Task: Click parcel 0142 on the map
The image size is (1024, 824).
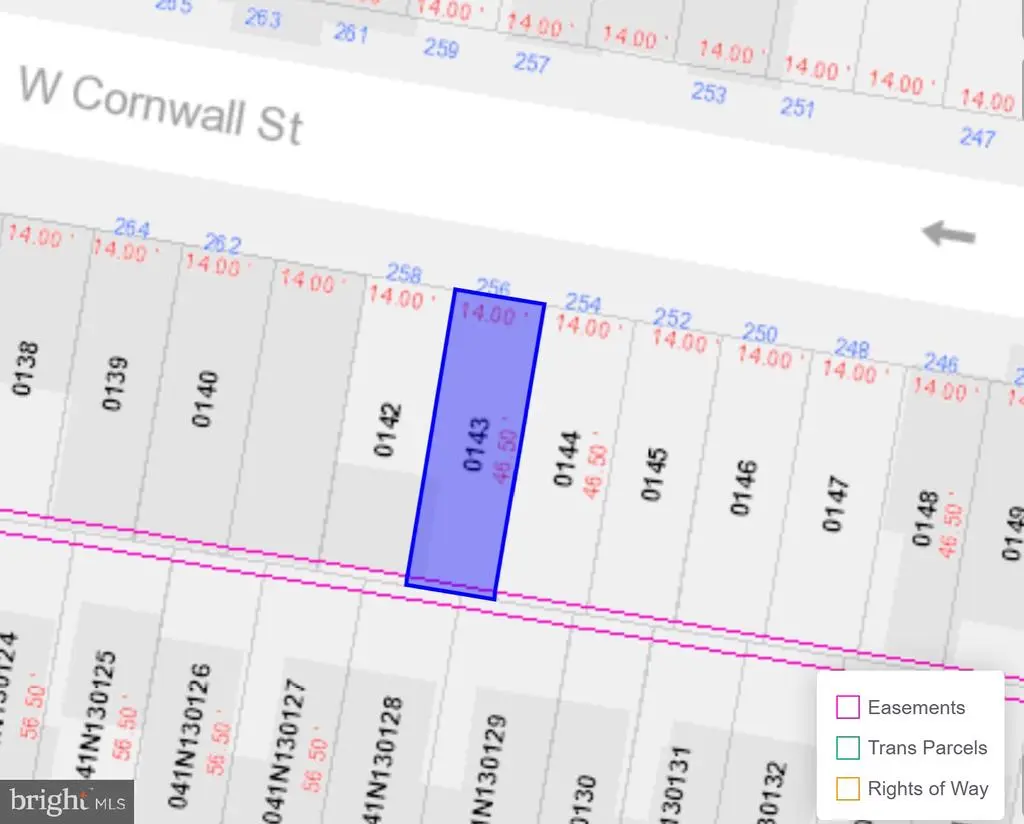Action: [389, 430]
